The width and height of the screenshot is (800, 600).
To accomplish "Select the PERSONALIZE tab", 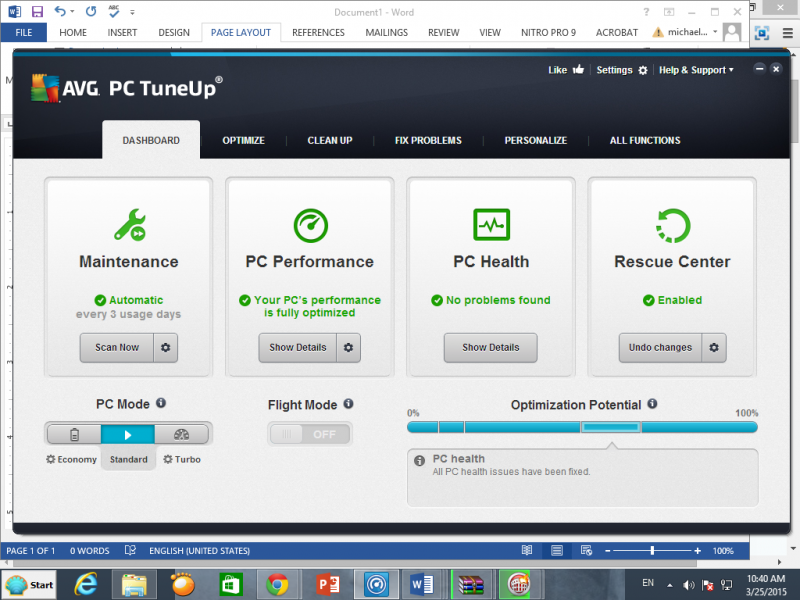I will 536,140.
